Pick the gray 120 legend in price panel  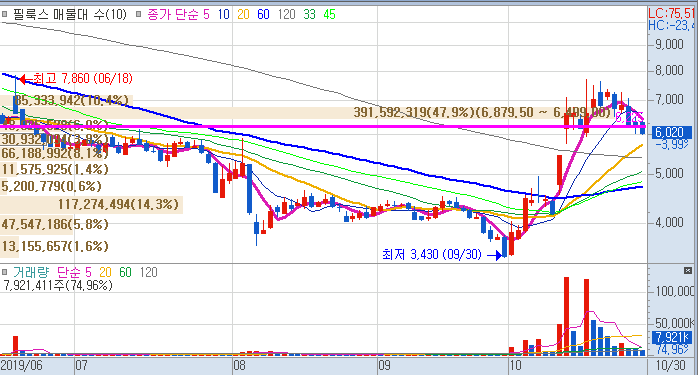[286, 15]
